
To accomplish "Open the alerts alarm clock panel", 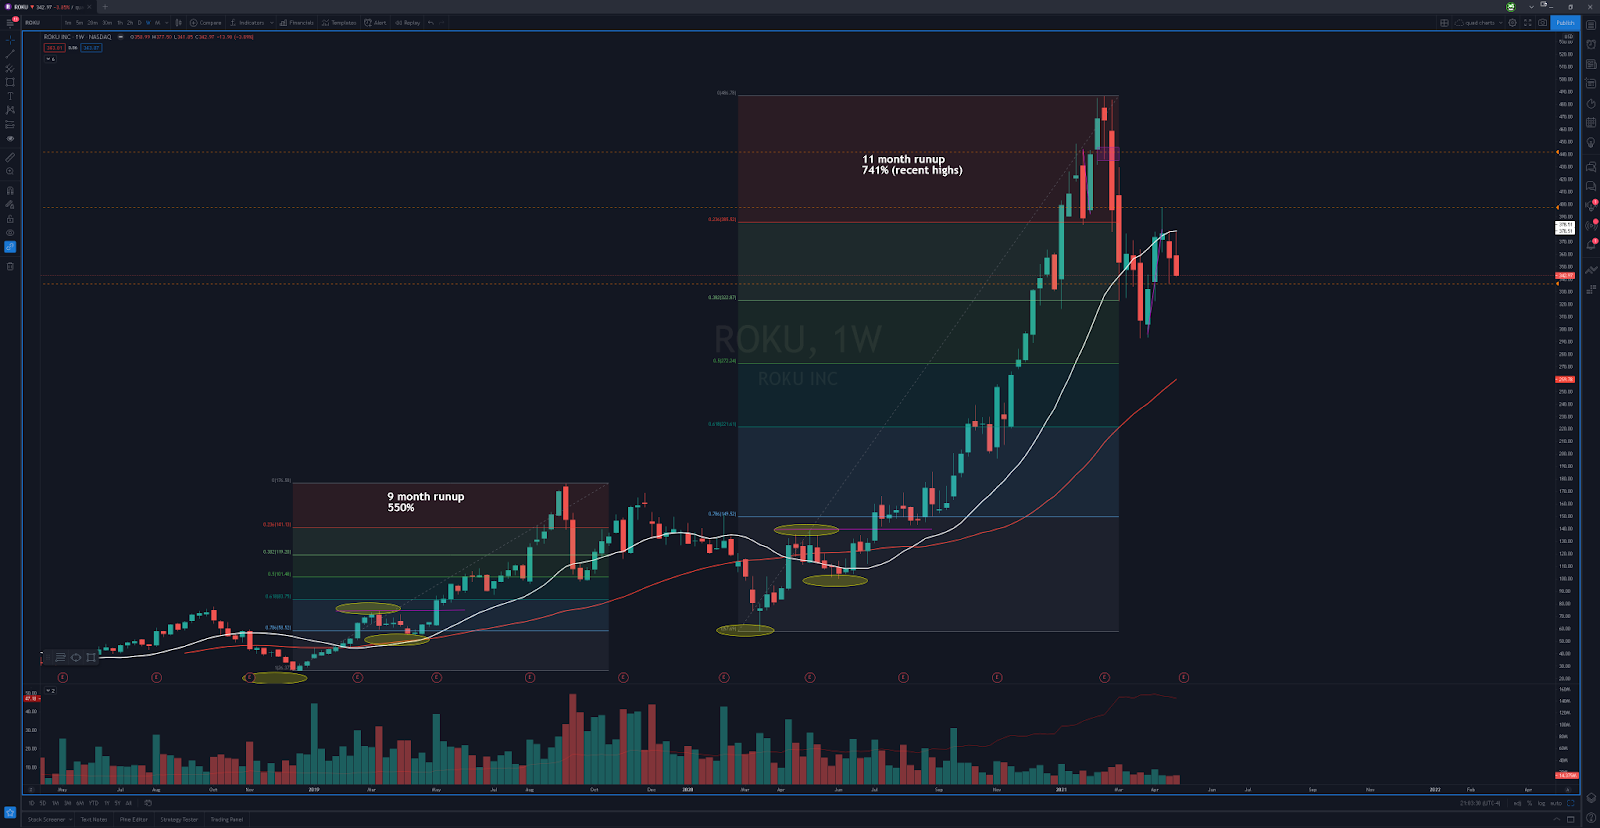I will [x=1591, y=44].
